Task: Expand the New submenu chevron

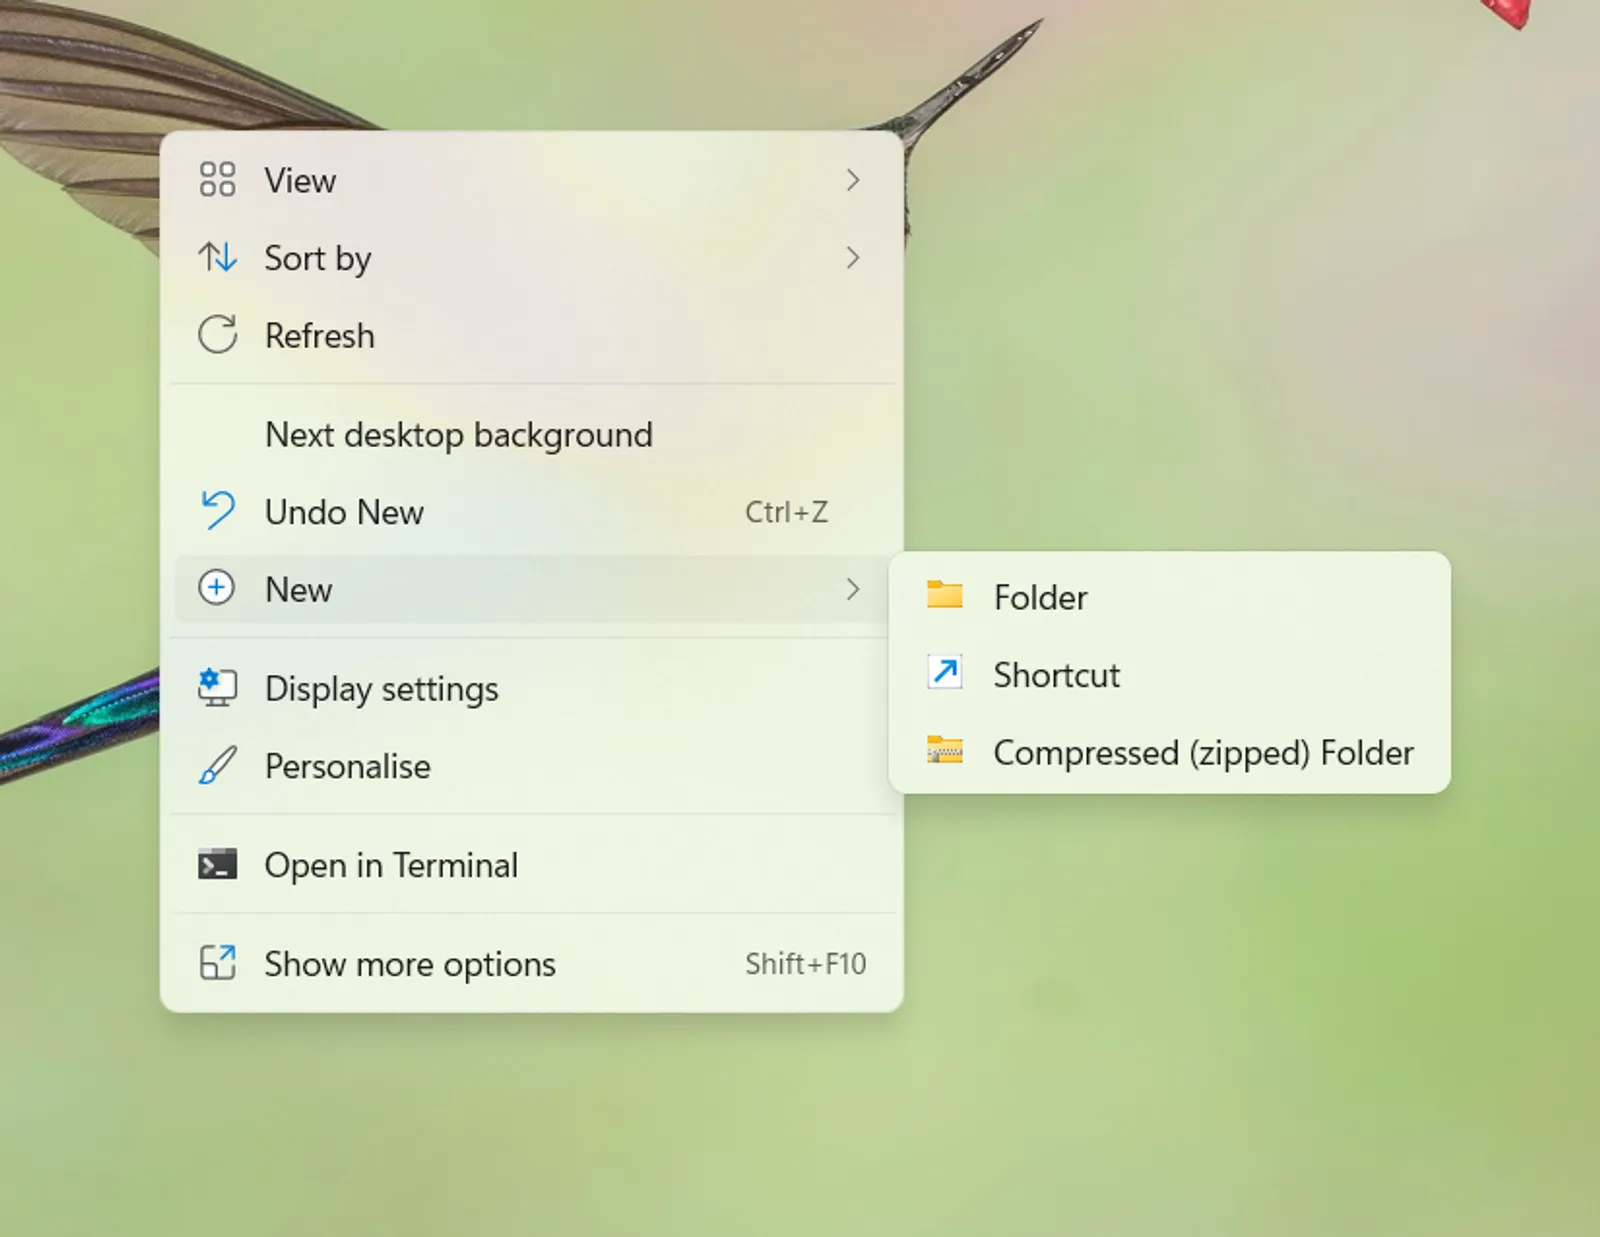Action: tap(853, 589)
